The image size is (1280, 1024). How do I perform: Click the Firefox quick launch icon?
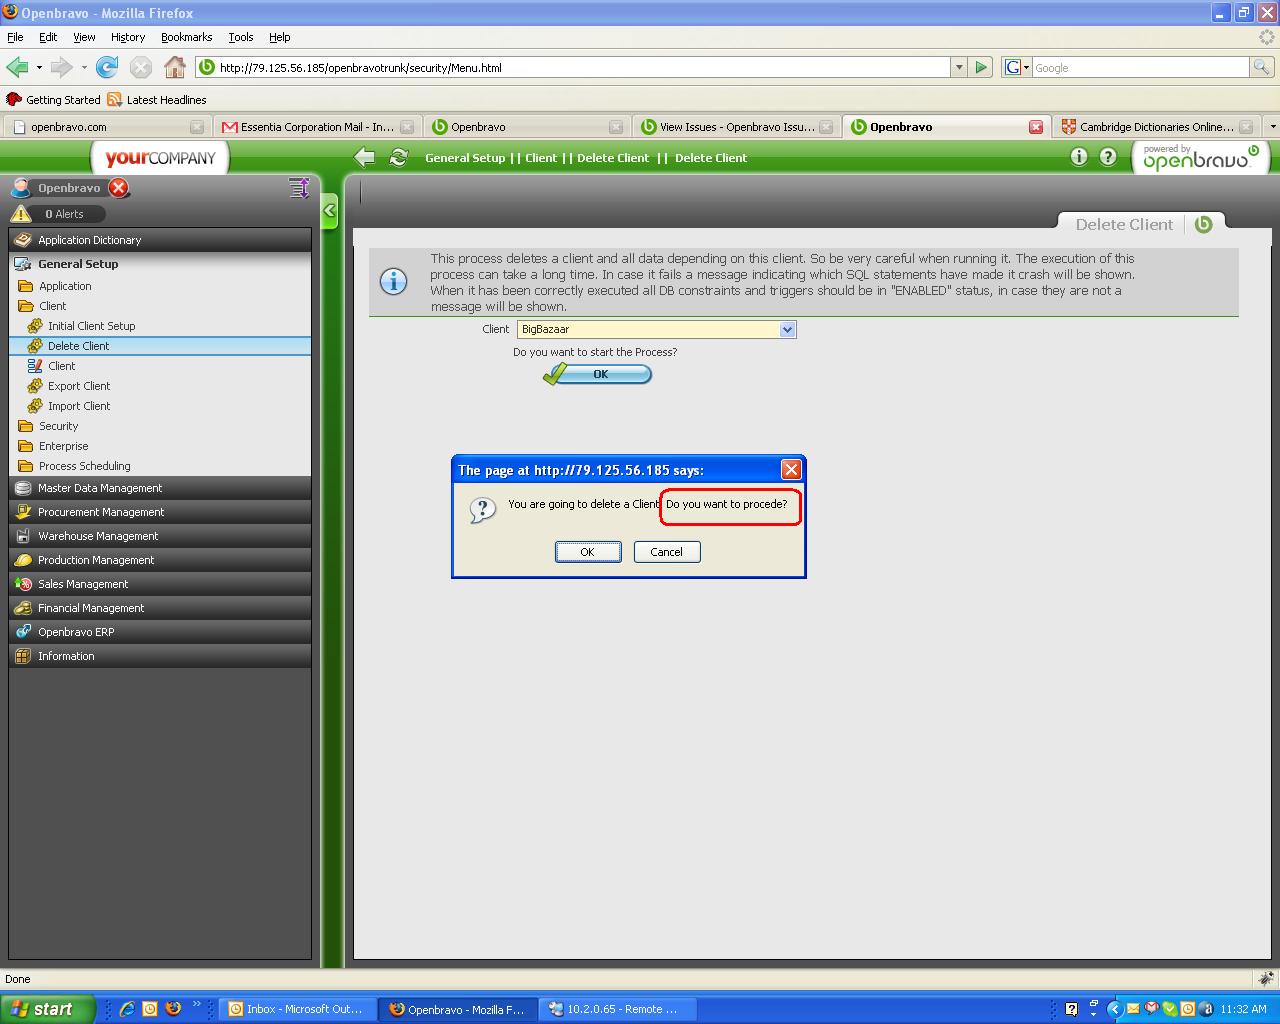(173, 1009)
